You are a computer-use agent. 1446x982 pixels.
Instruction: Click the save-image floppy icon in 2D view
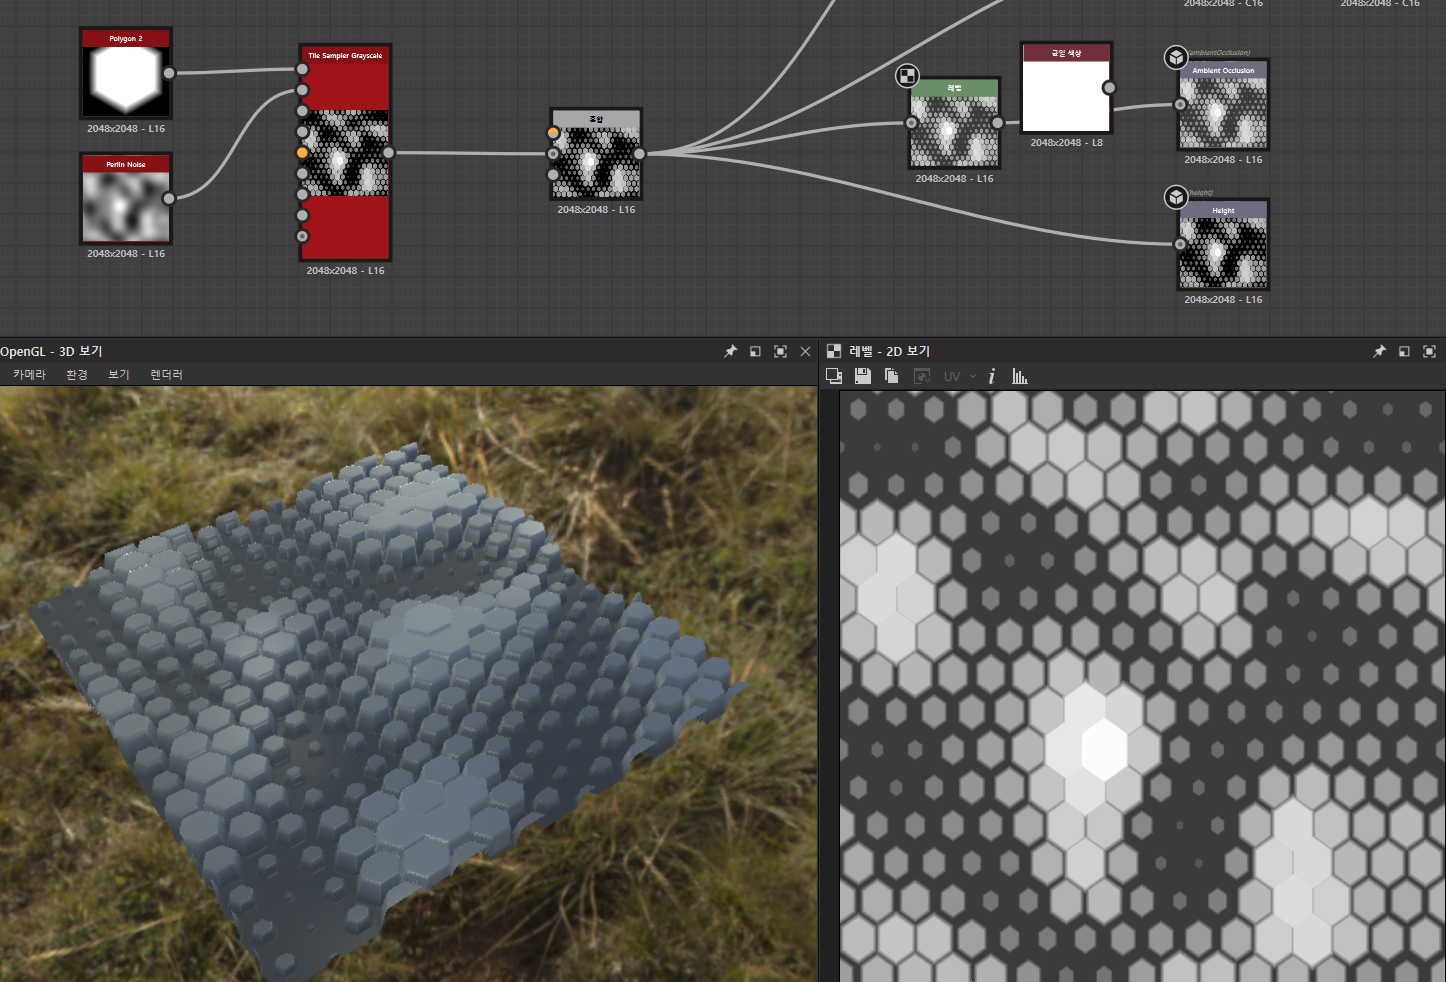(x=863, y=376)
